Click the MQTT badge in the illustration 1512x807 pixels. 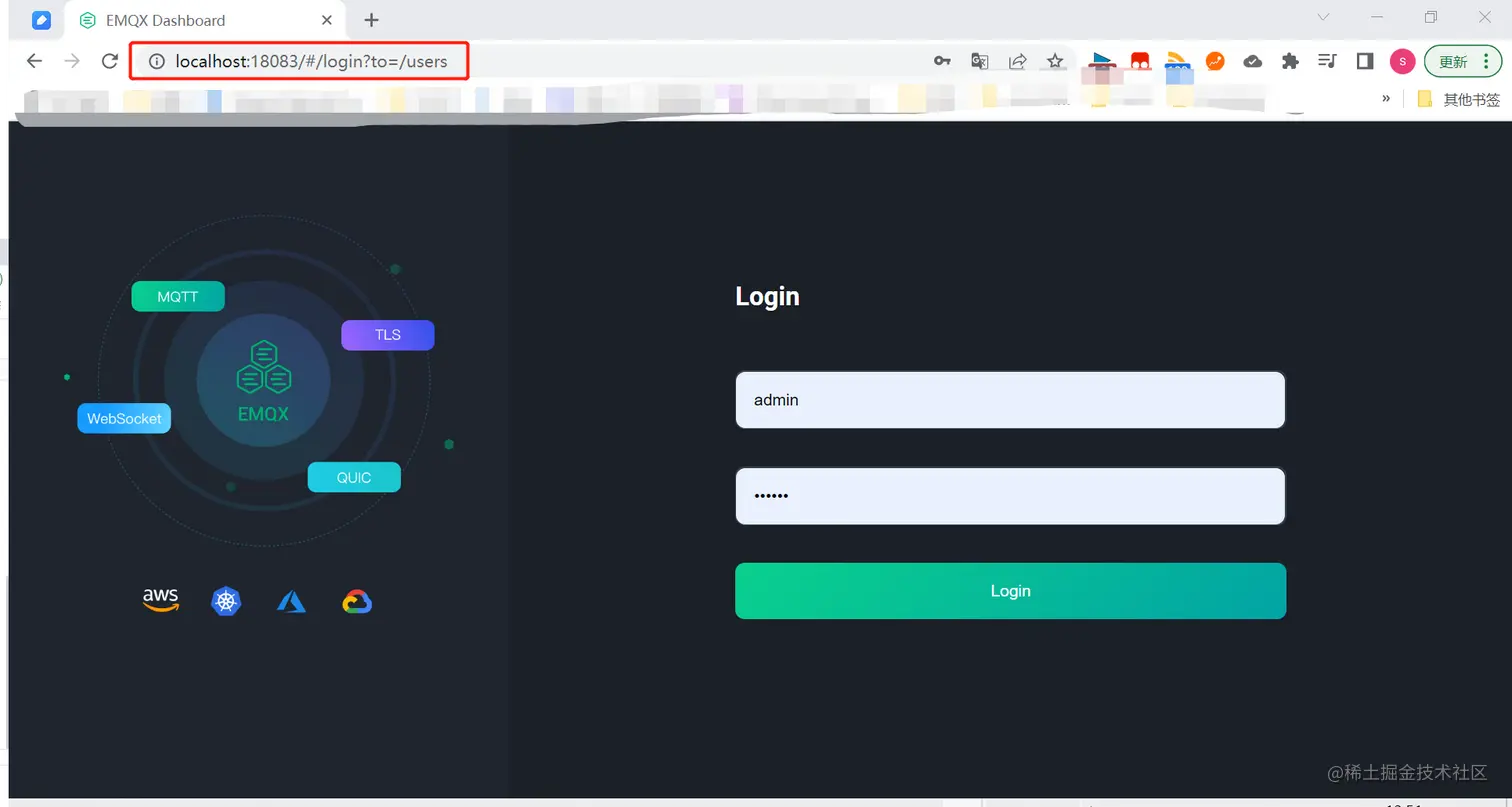[178, 297]
